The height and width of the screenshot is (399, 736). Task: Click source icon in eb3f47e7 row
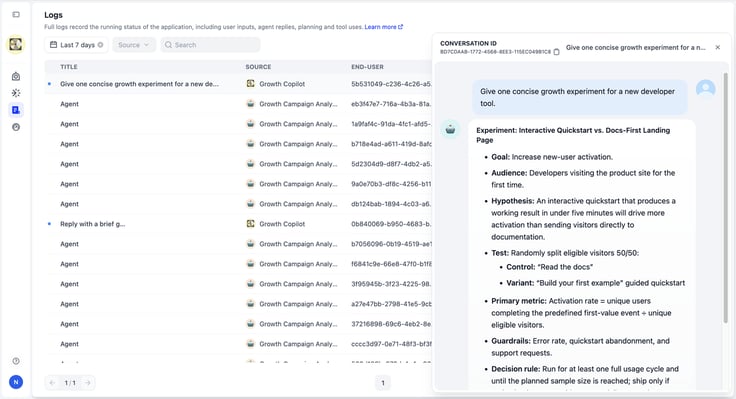251,104
